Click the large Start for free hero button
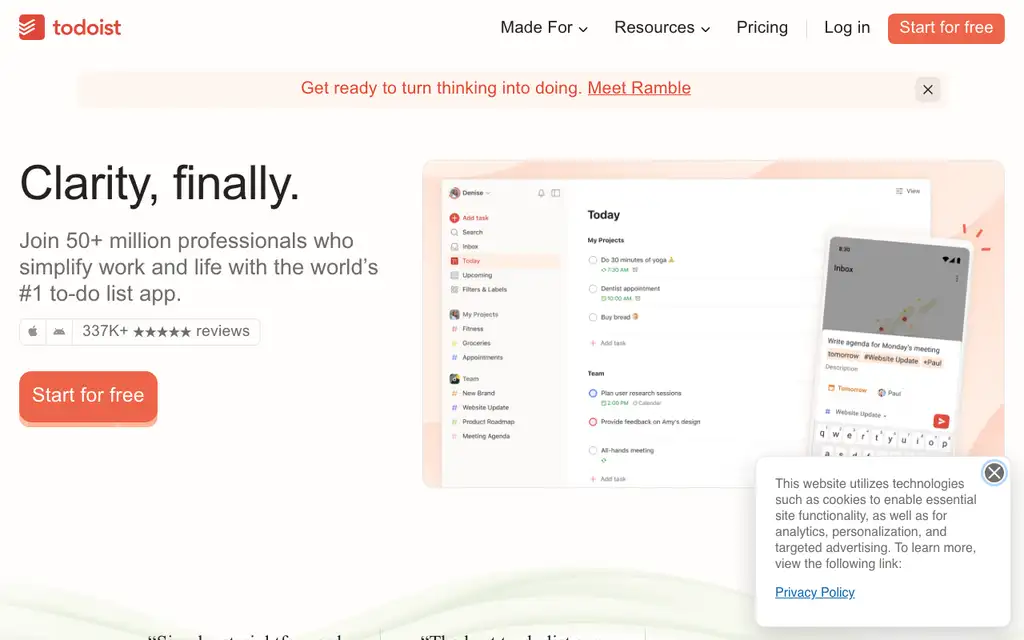 point(88,396)
